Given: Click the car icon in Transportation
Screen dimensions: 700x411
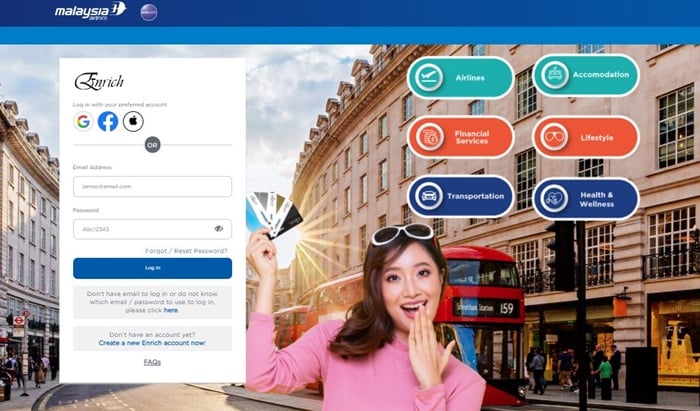Looking at the screenshot, I should (429, 196).
